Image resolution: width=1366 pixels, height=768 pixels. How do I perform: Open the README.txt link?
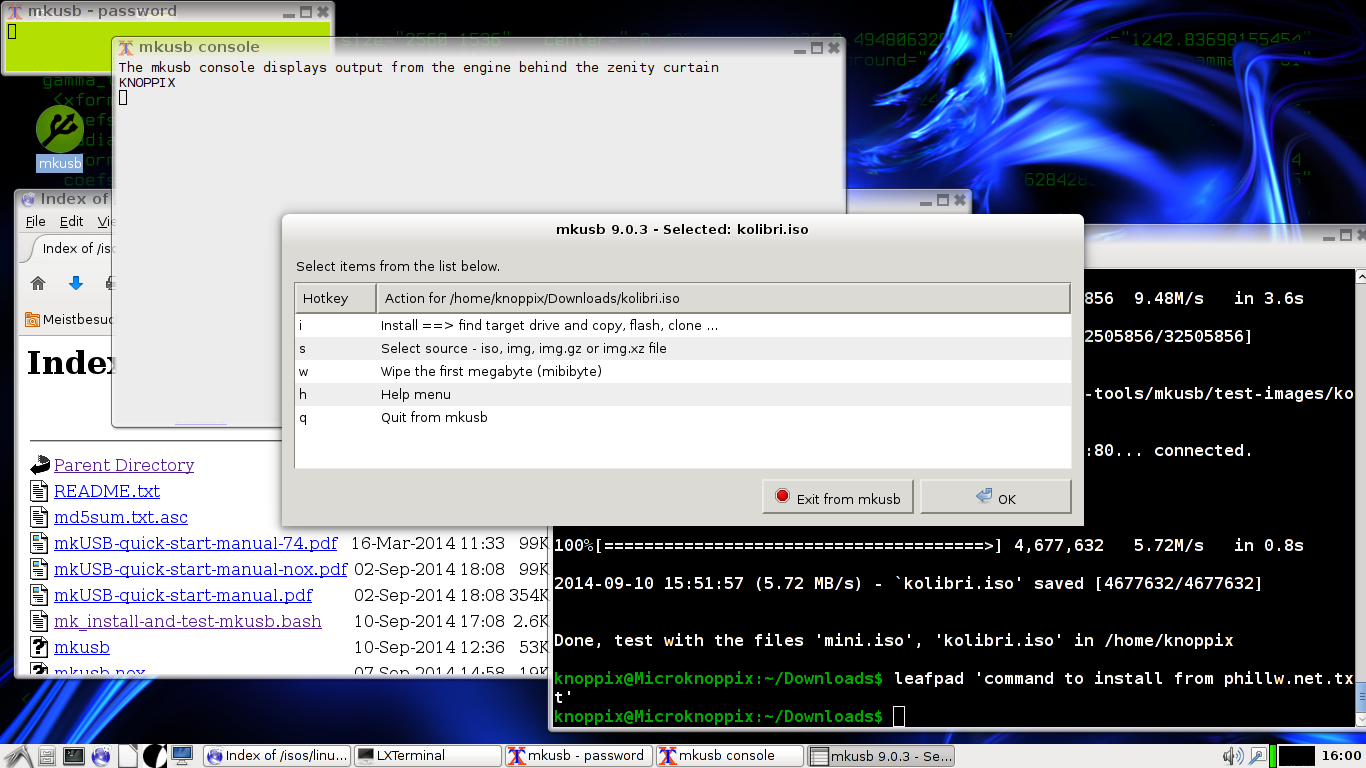click(107, 491)
